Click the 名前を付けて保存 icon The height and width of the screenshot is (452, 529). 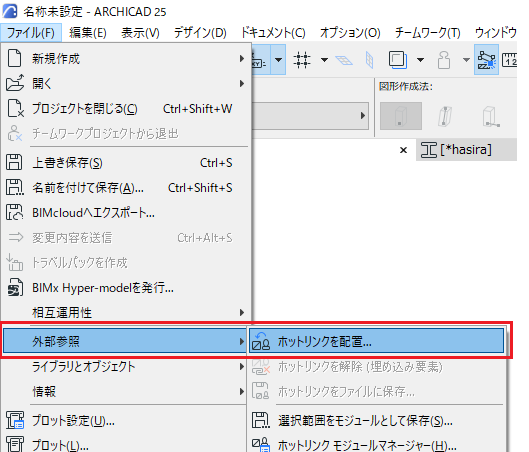point(15,187)
